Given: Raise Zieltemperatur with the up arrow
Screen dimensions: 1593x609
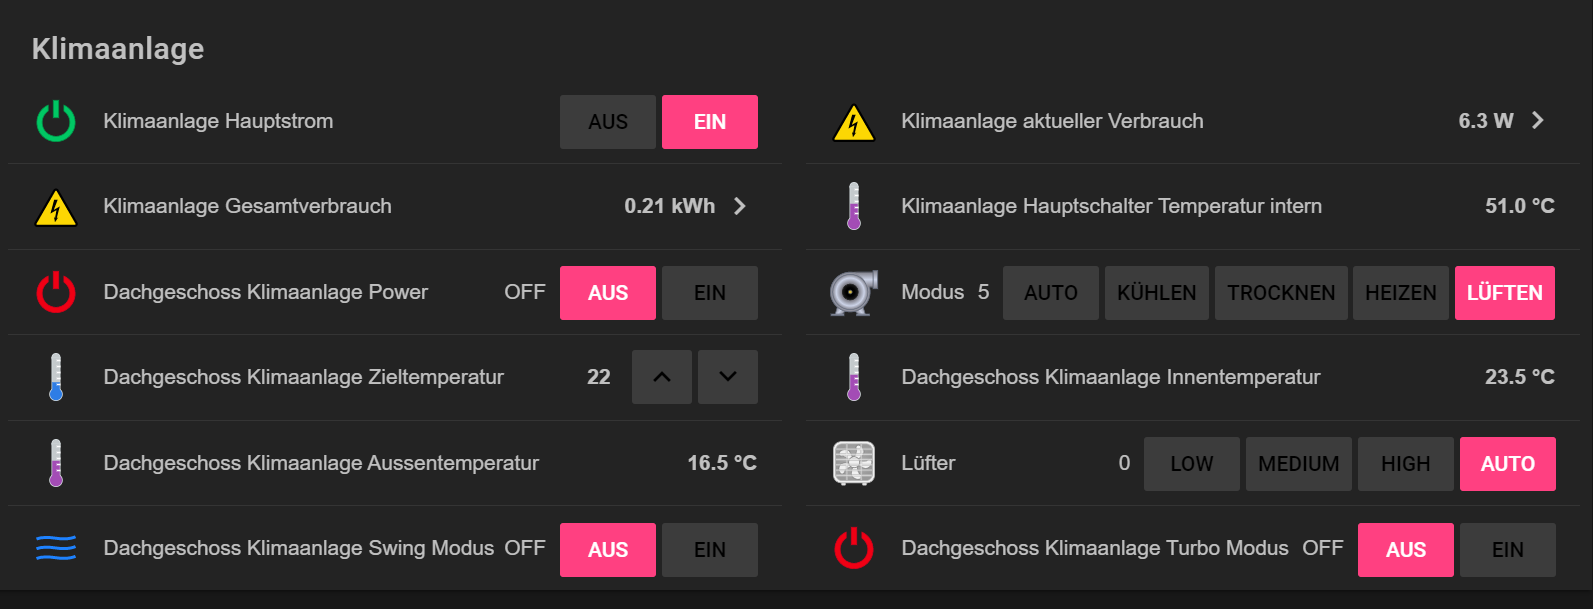Looking at the screenshot, I should click(662, 377).
